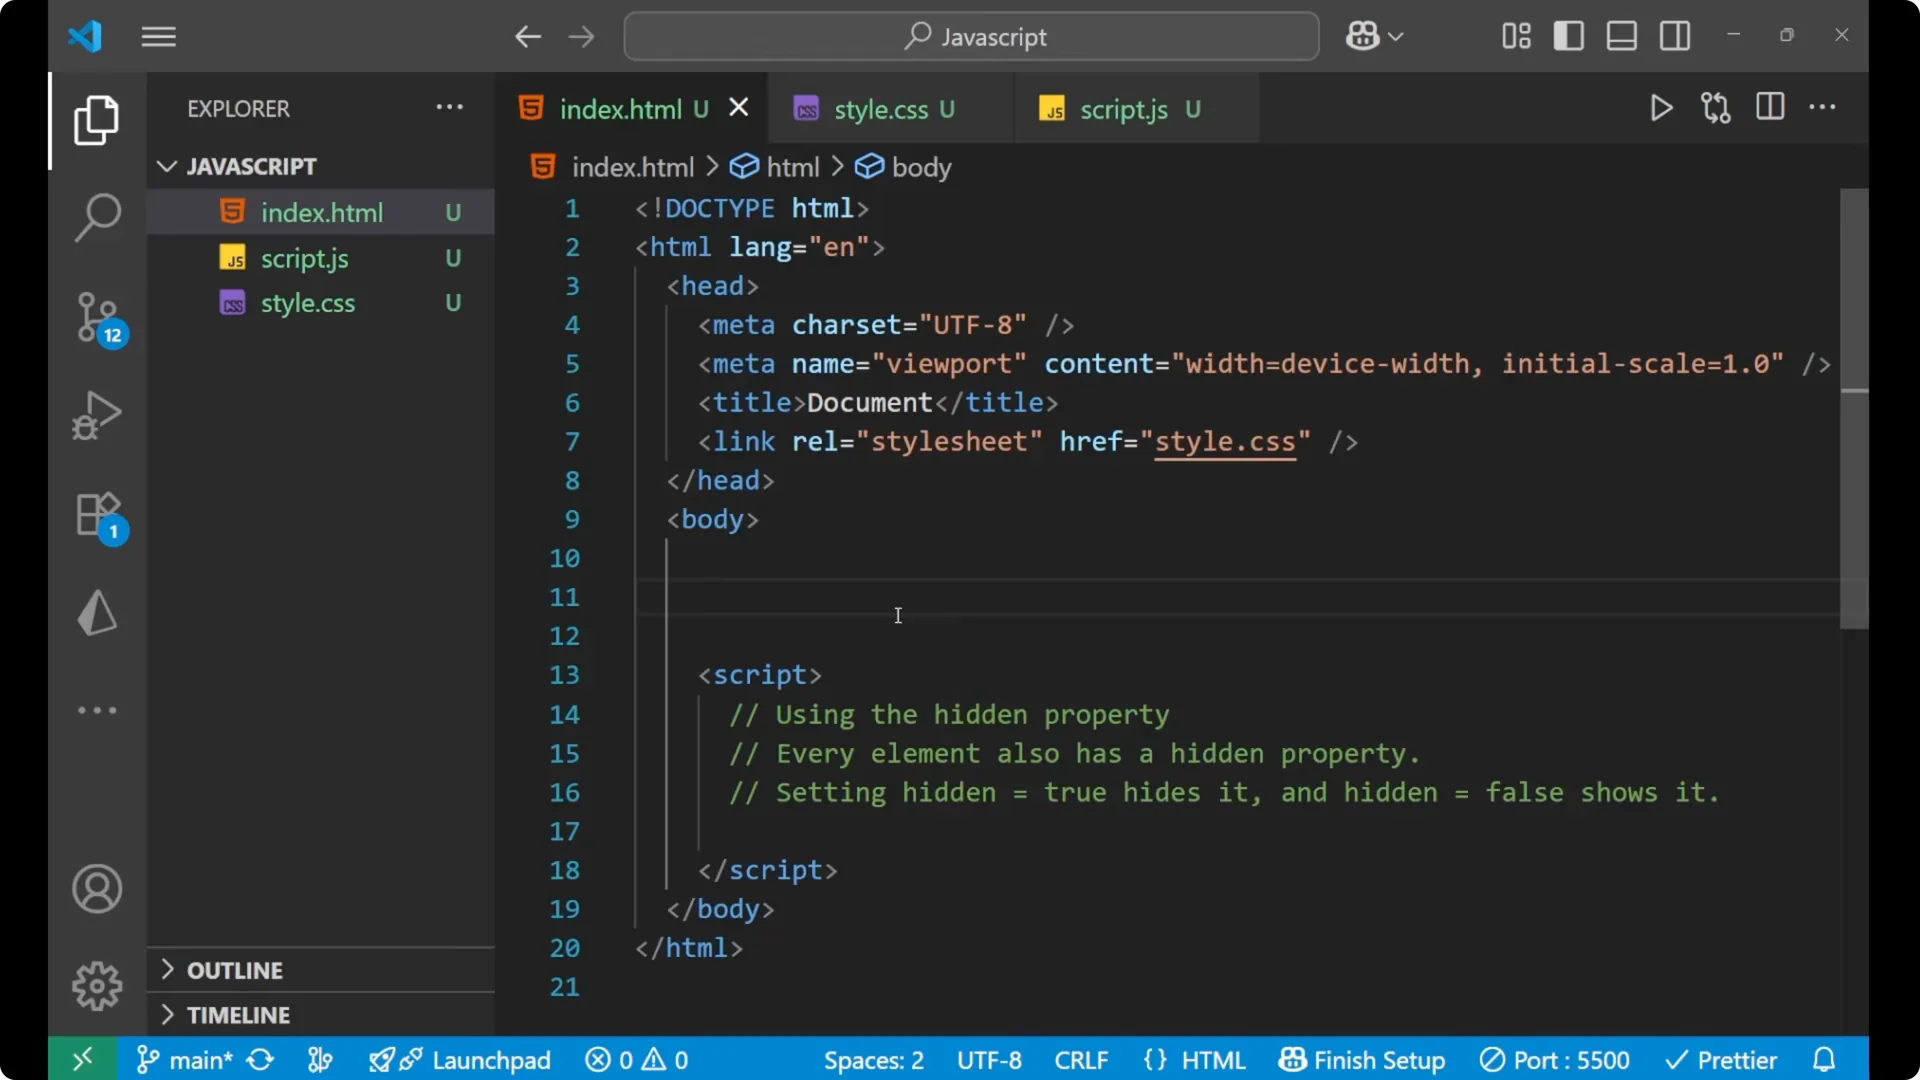Image resolution: width=1920 pixels, height=1080 pixels.
Task: Toggle the secondary sidebar visibility
Action: pos(1675,35)
